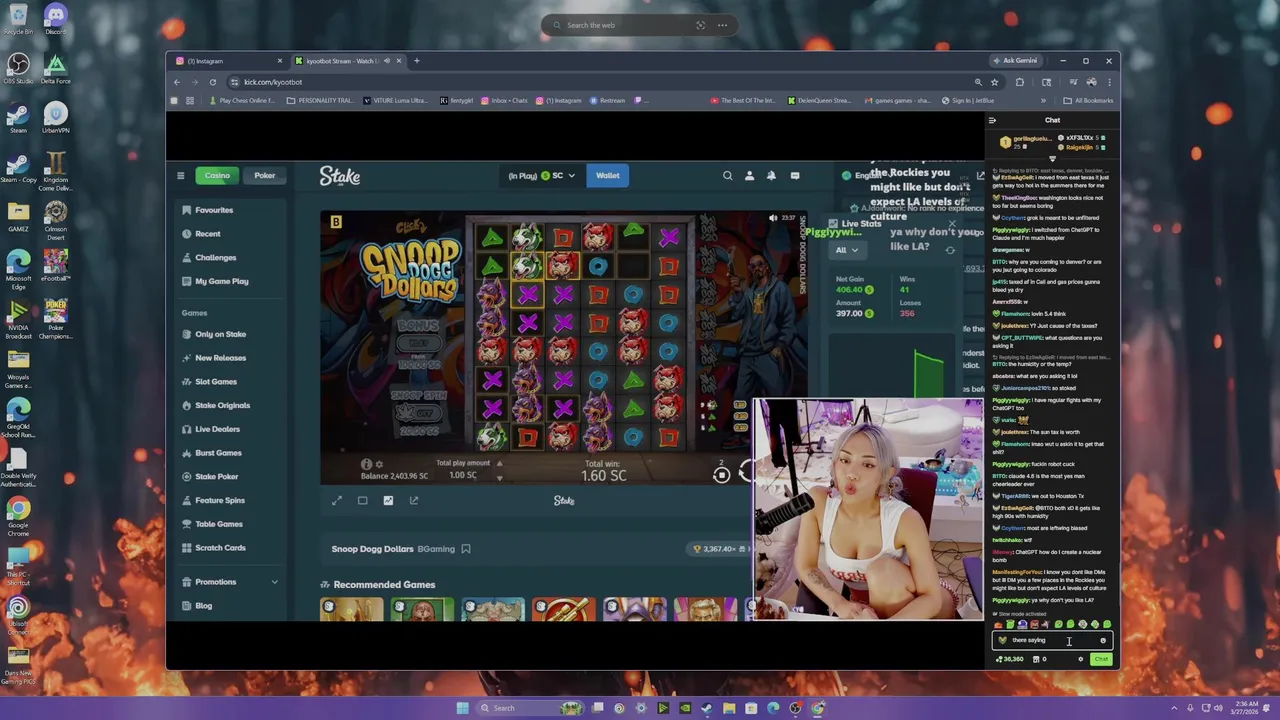Click the emote icon in chat input

point(1103,641)
